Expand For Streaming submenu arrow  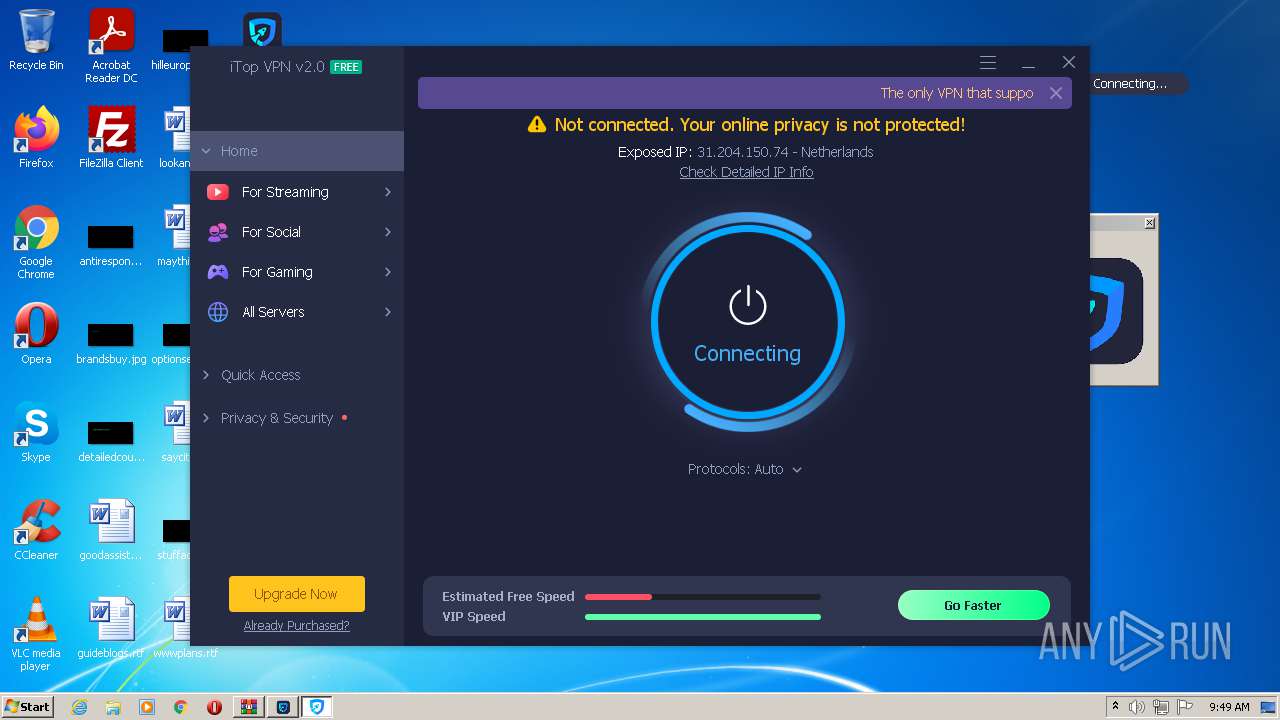388,192
